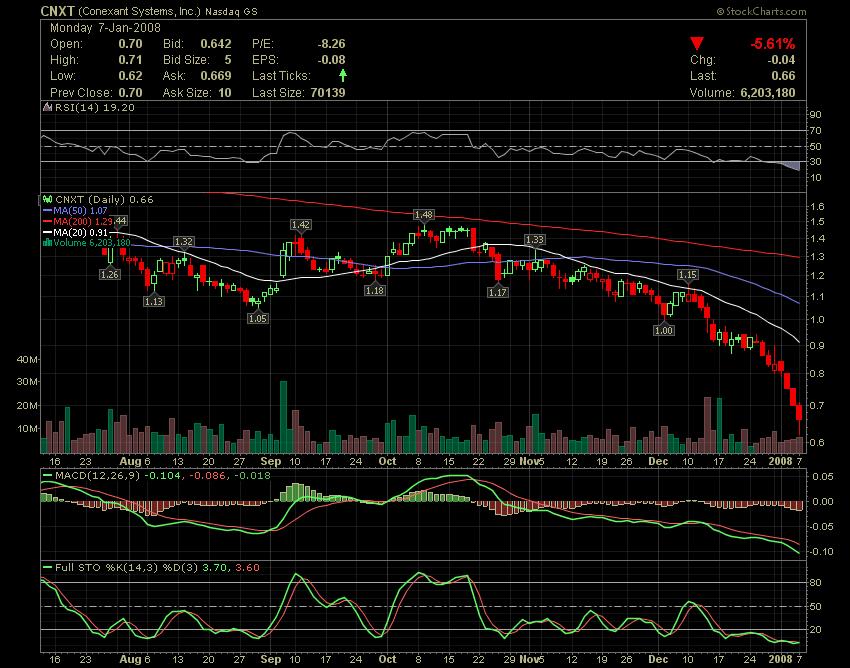Image resolution: width=850 pixels, height=668 pixels.
Task: Click the Last Size value 70139
Action: [x=328, y=93]
